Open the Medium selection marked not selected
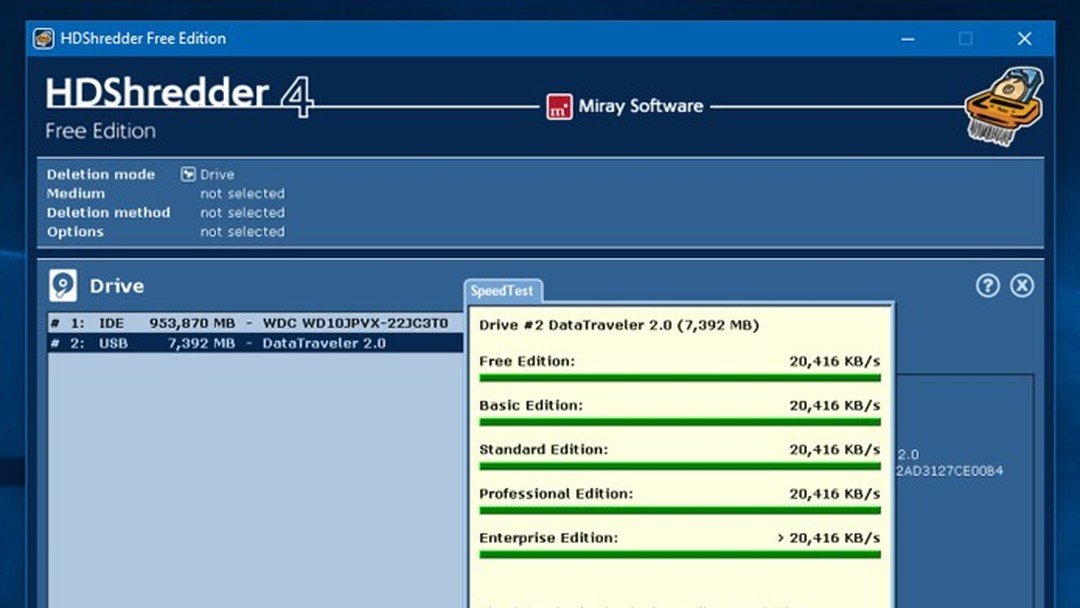 pos(242,193)
